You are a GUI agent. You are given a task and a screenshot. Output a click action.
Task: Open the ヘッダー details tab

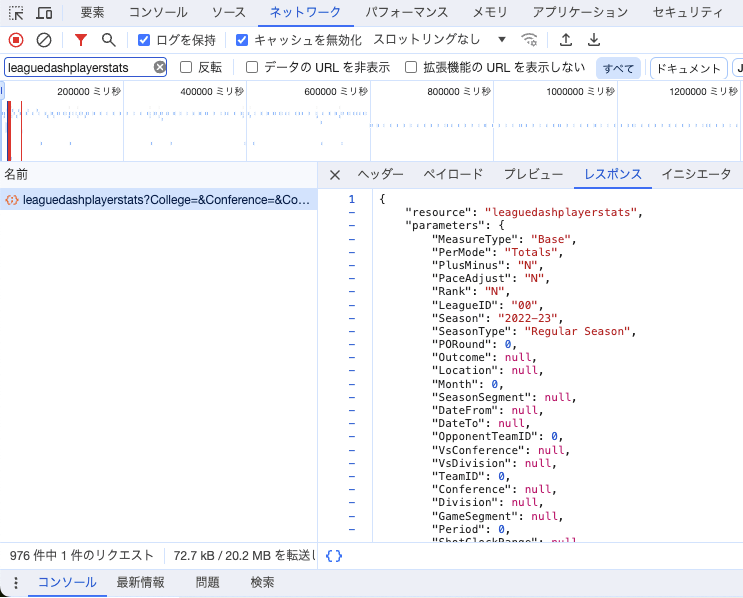(x=381, y=174)
